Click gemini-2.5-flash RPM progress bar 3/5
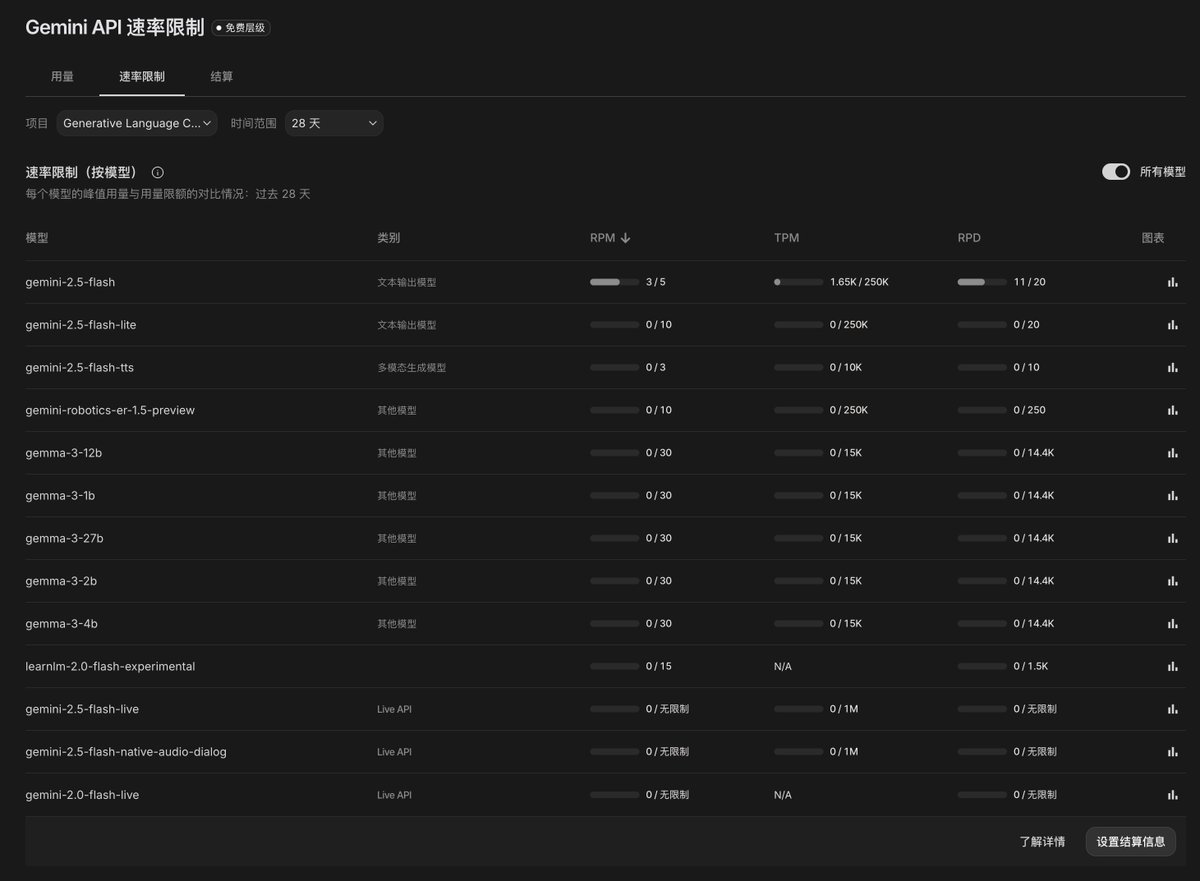 614,282
